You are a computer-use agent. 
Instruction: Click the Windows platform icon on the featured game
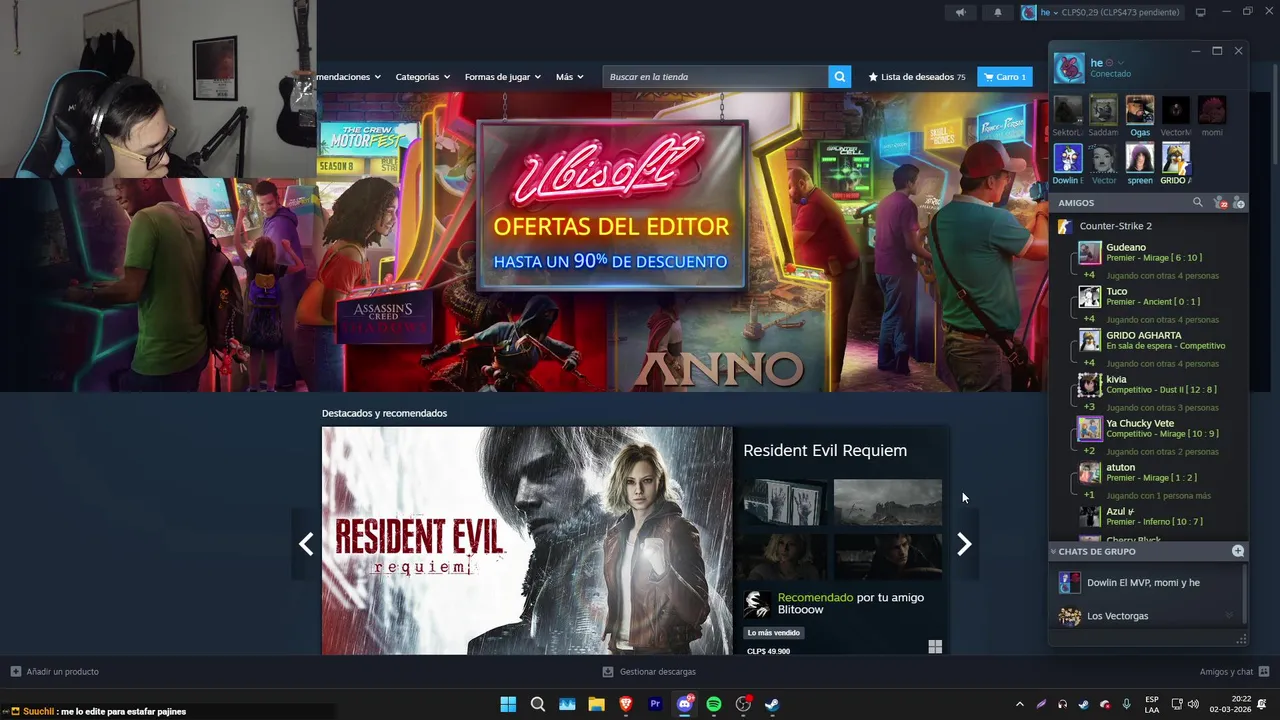935,647
